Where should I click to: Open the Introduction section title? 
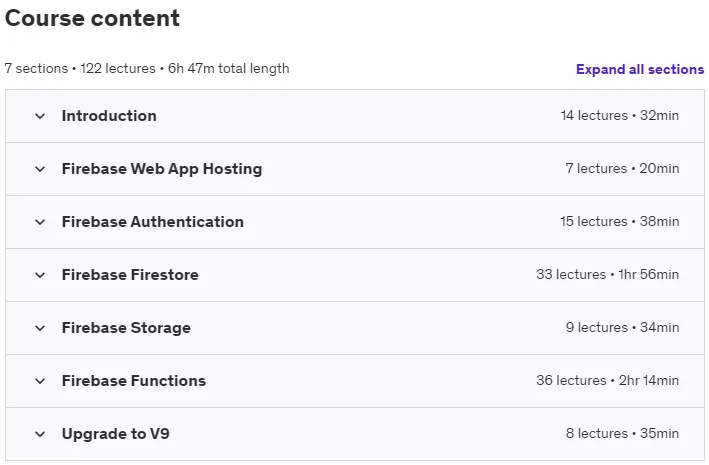pyautogui.click(x=109, y=116)
